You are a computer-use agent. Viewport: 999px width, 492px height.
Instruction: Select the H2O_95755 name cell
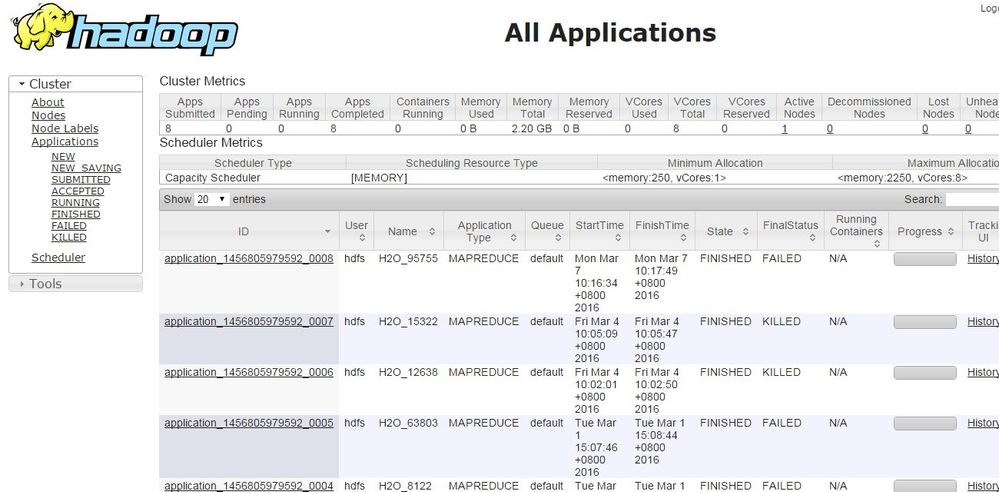[408, 259]
